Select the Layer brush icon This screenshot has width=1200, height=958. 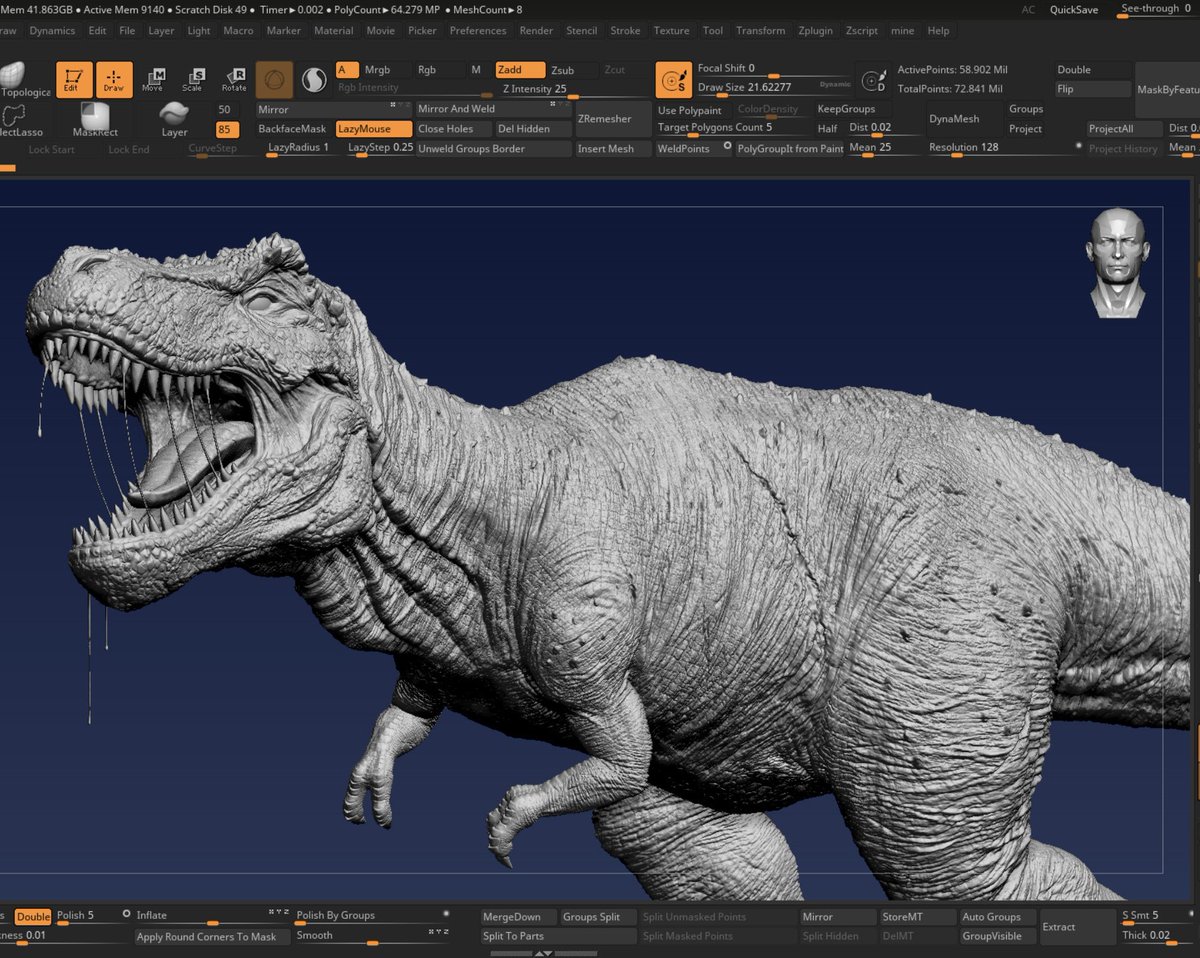pyautogui.click(x=174, y=119)
